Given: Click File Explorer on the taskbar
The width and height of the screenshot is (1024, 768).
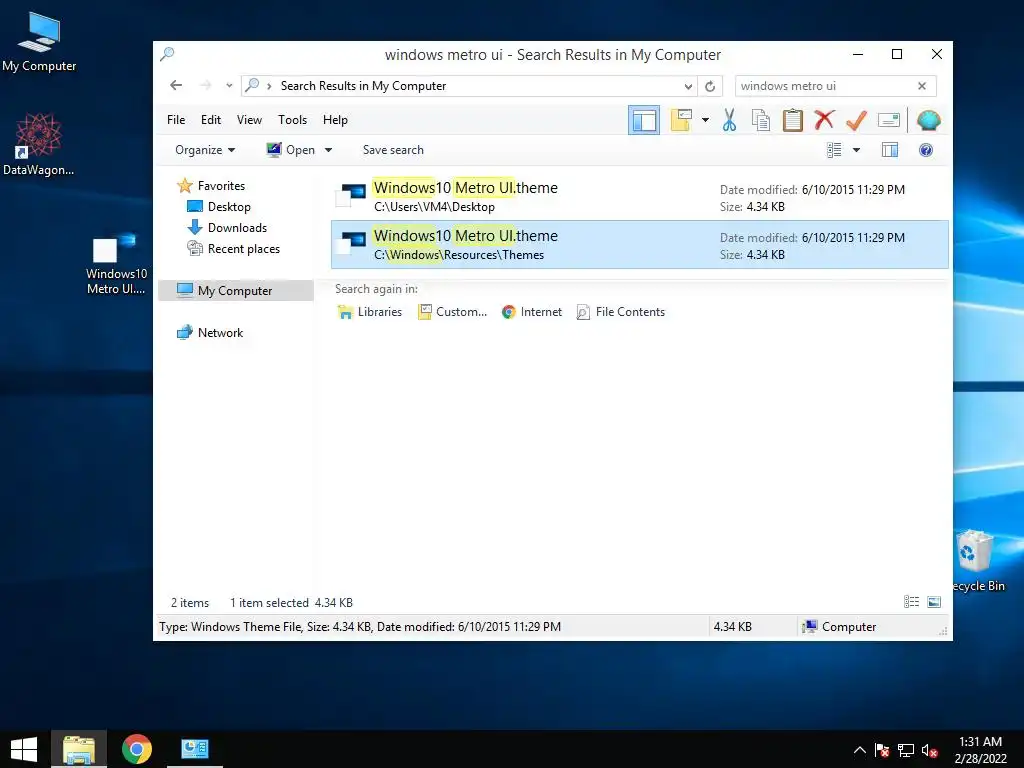Looking at the screenshot, I should pos(79,749).
